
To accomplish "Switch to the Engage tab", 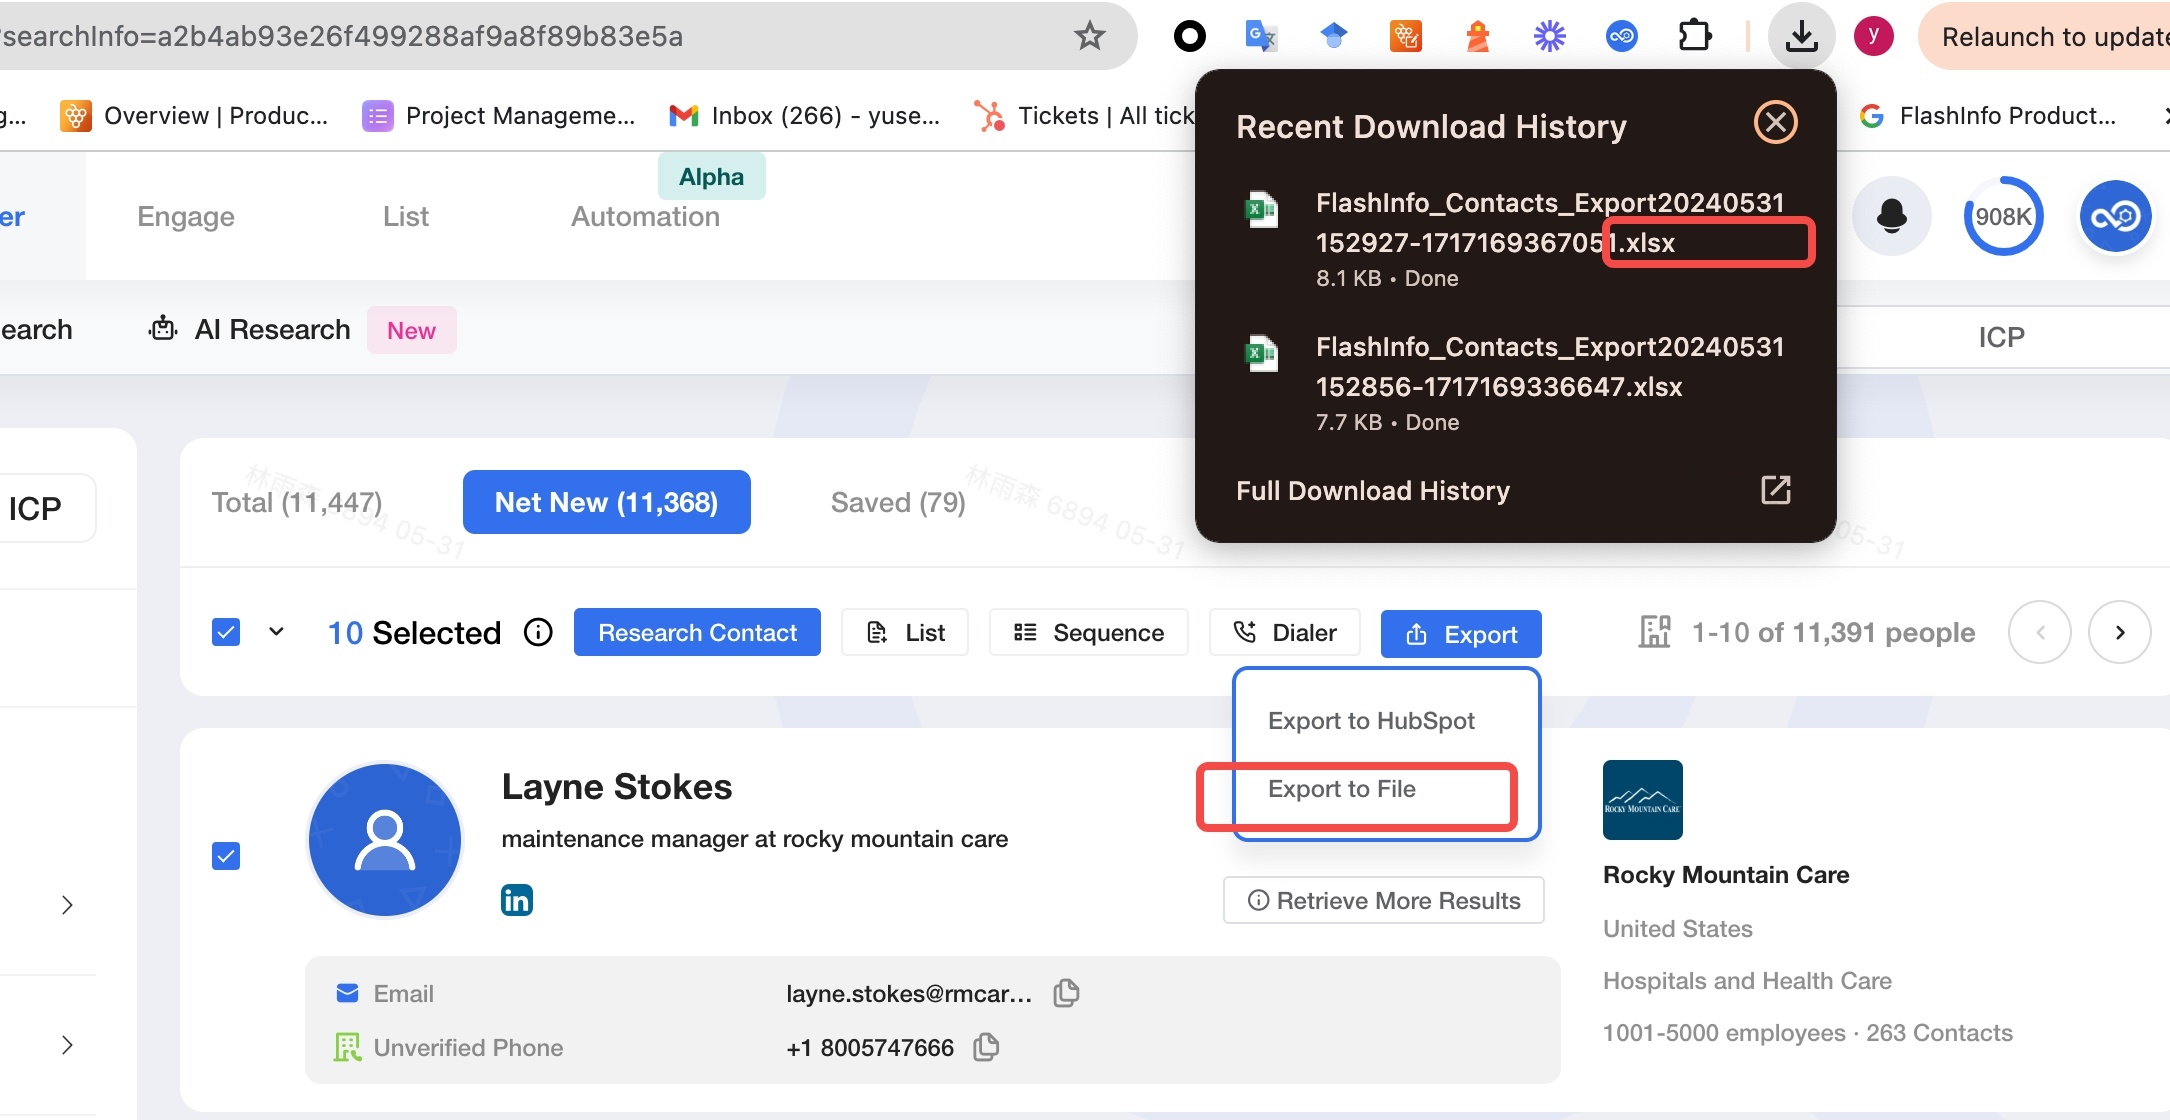I will [186, 216].
